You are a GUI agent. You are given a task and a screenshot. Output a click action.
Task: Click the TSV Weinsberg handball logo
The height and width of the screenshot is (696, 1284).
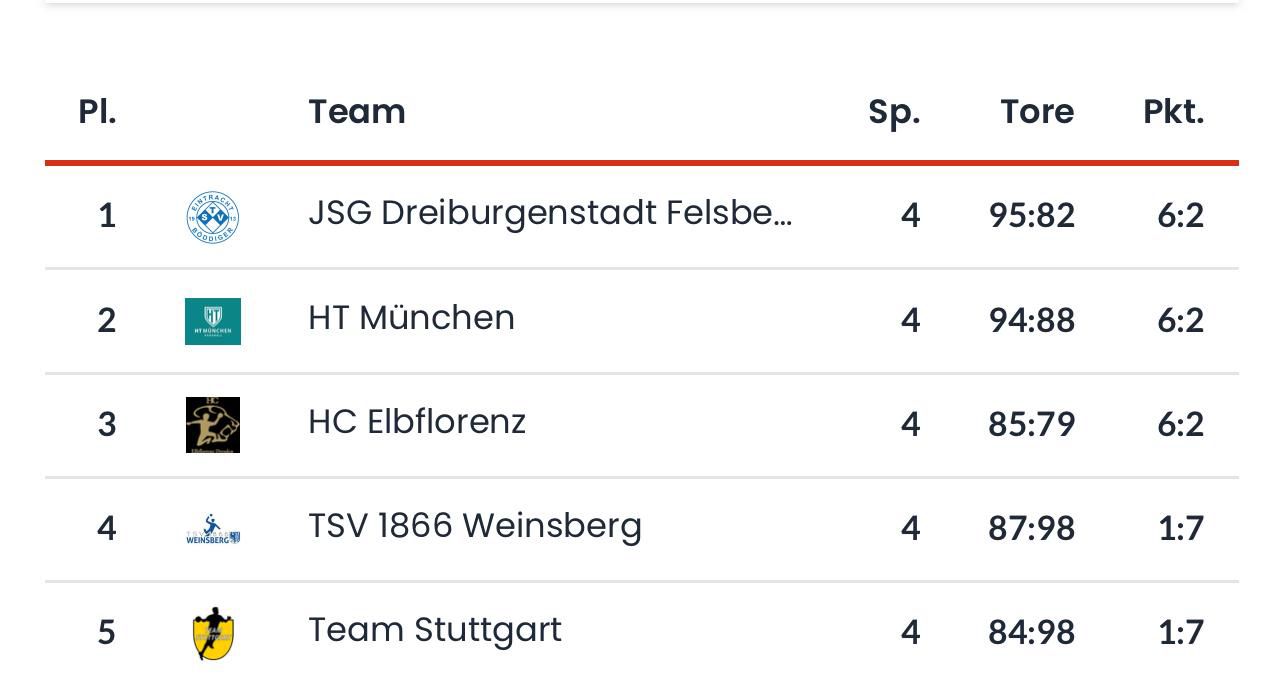pos(213,529)
